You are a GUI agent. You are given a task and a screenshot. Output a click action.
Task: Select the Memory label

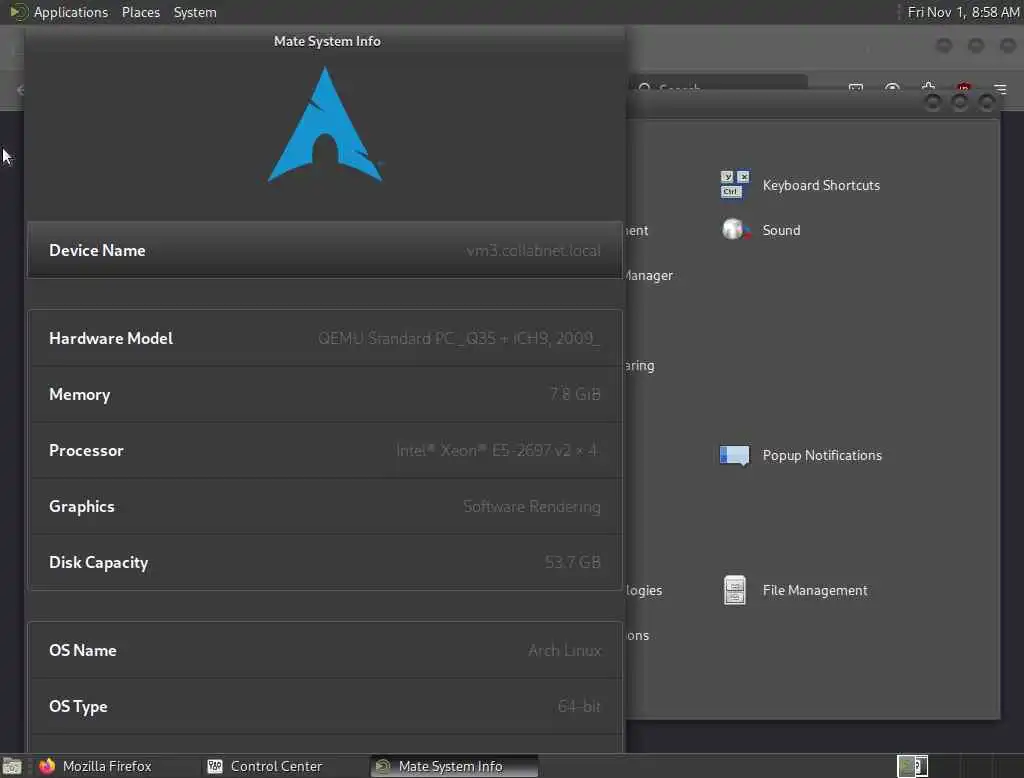pos(80,395)
